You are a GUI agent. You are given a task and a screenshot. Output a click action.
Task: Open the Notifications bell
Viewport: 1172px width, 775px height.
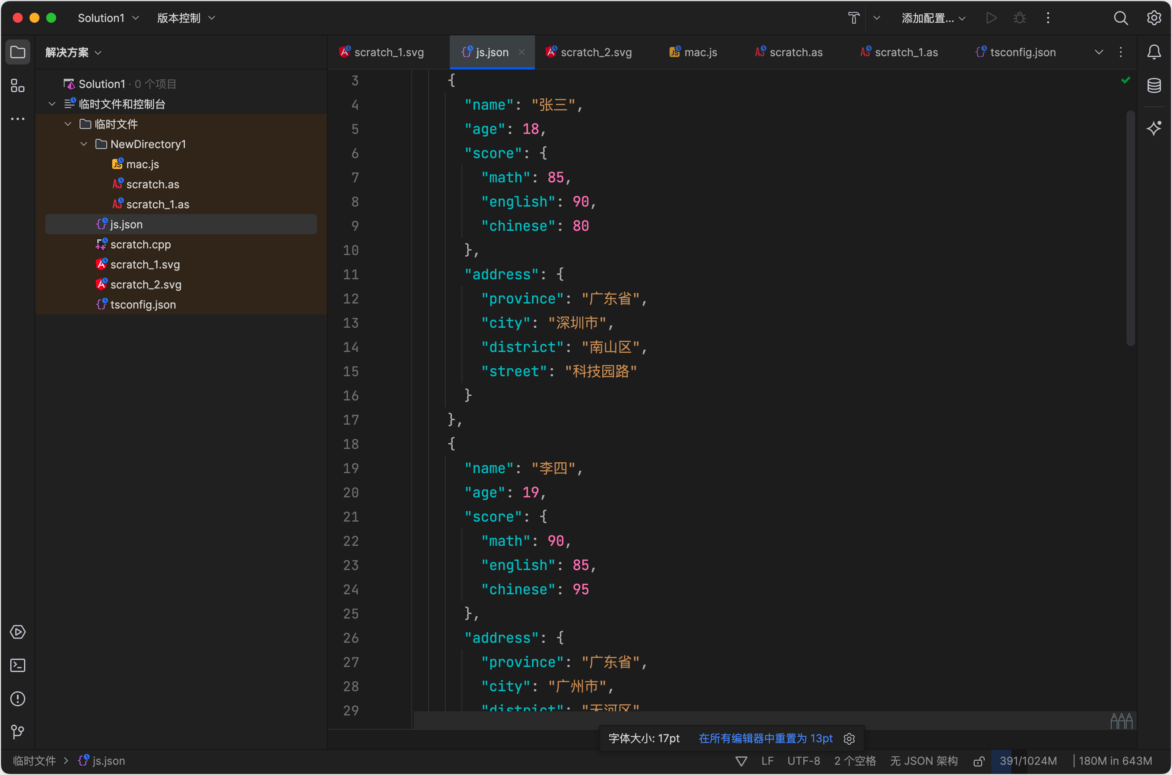click(1154, 52)
